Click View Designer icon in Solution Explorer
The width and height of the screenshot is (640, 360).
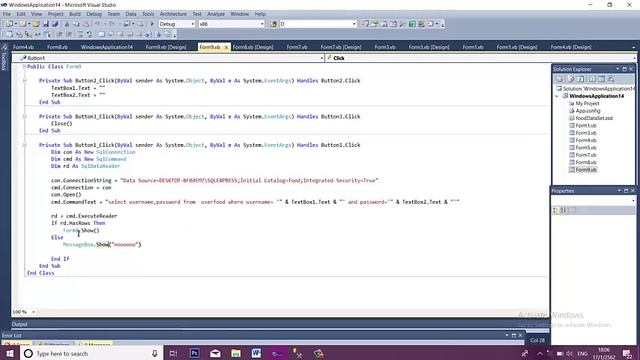[x=601, y=79]
